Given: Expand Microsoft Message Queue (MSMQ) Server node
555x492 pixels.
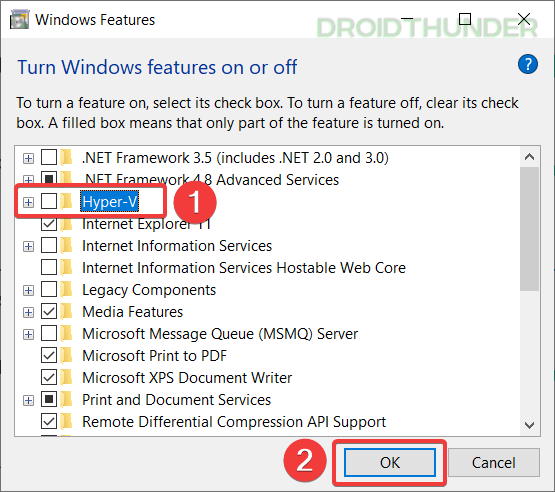Looking at the screenshot, I should pos(28,334).
